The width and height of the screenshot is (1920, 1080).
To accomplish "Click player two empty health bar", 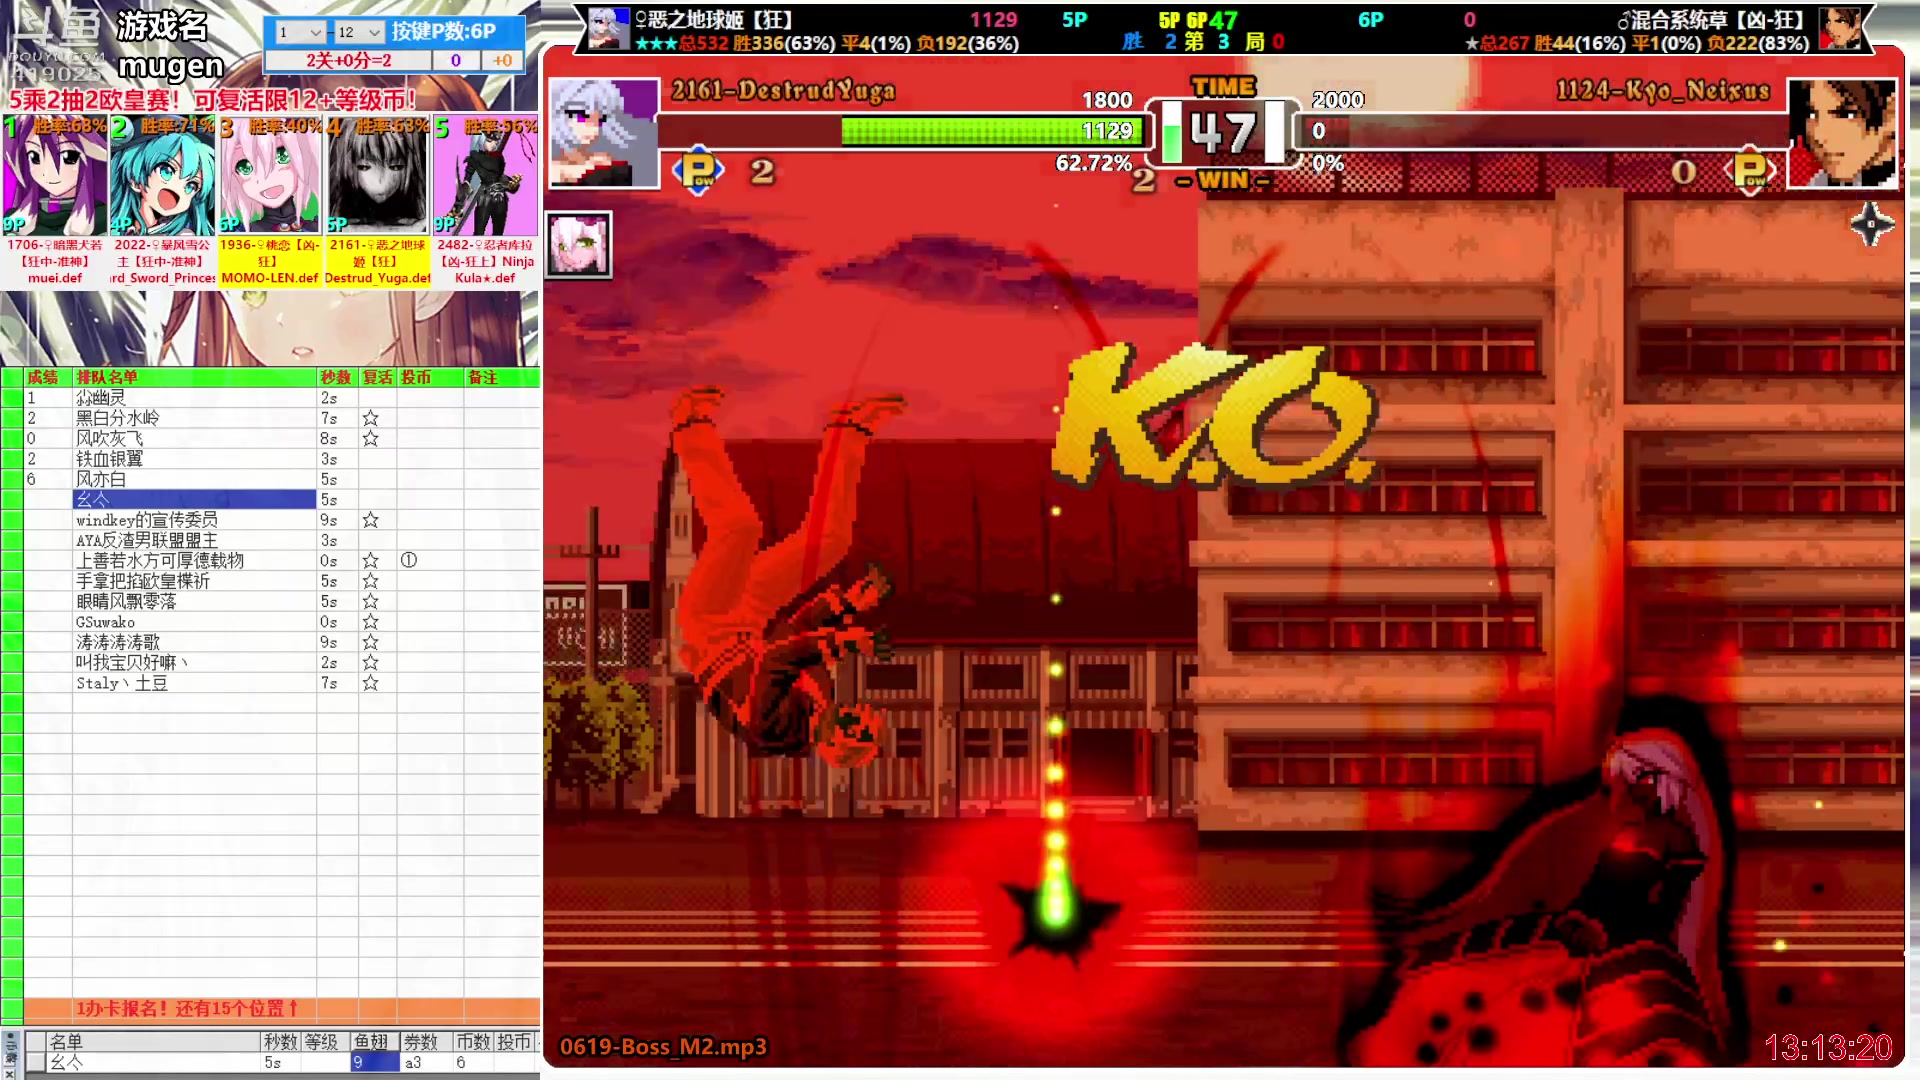I will tap(1543, 131).
